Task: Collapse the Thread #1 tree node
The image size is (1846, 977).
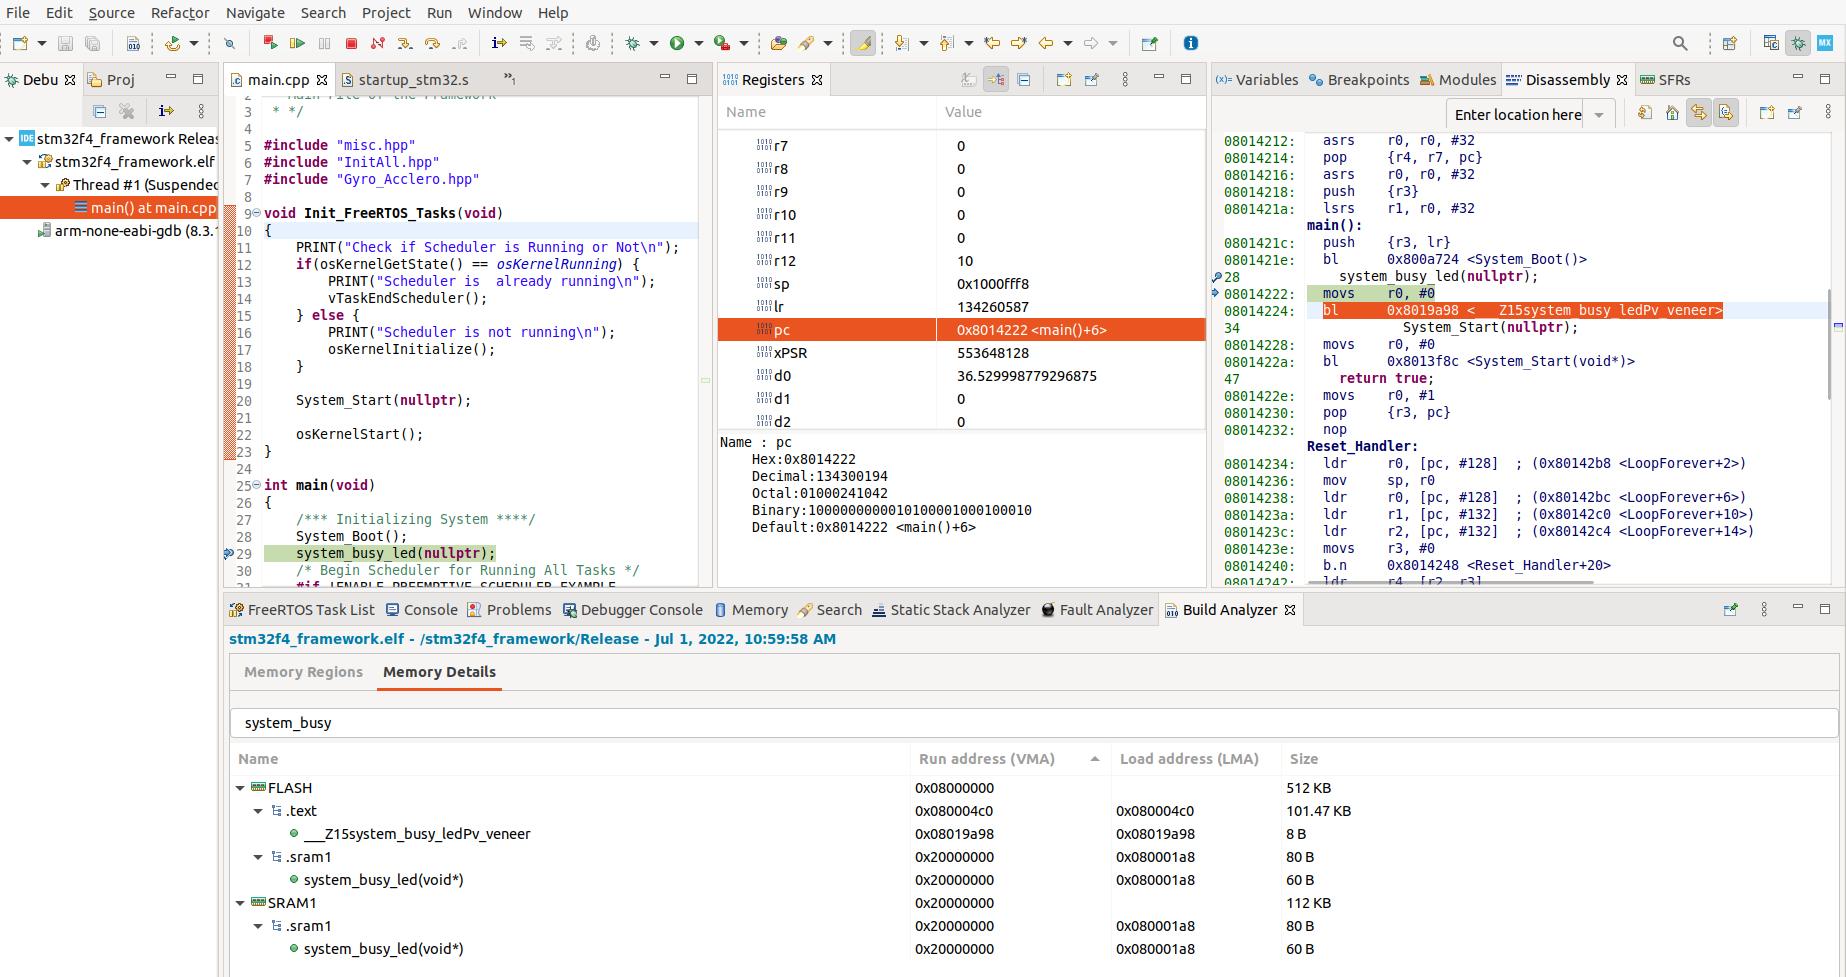Action: pos(45,185)
